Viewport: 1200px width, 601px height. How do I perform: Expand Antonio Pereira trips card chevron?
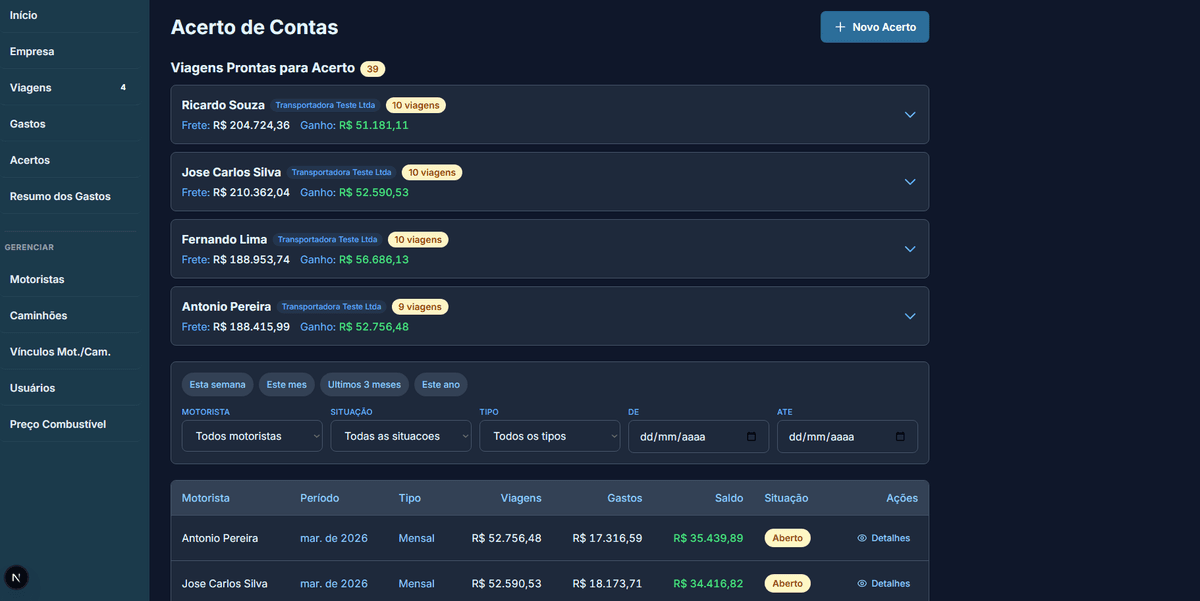(910, 316)
